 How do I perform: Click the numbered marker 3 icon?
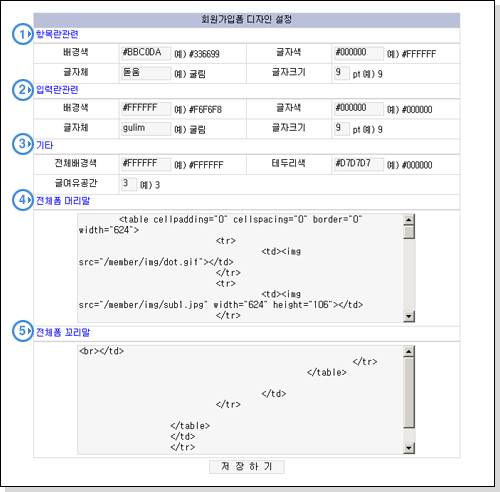23,144
